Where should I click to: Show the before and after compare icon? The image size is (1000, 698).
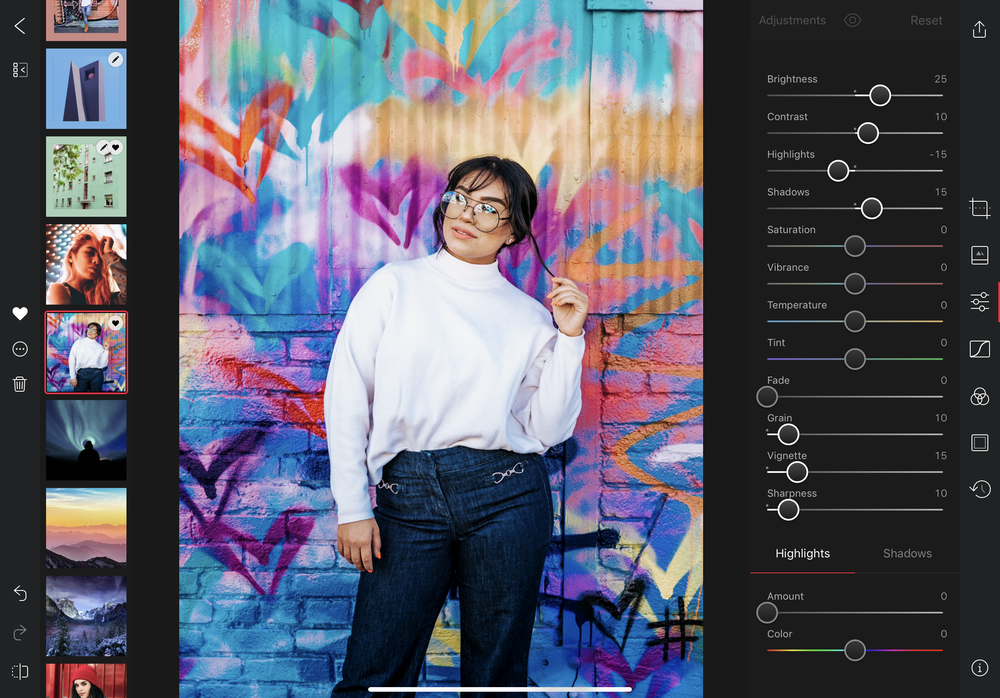point(20,671)
